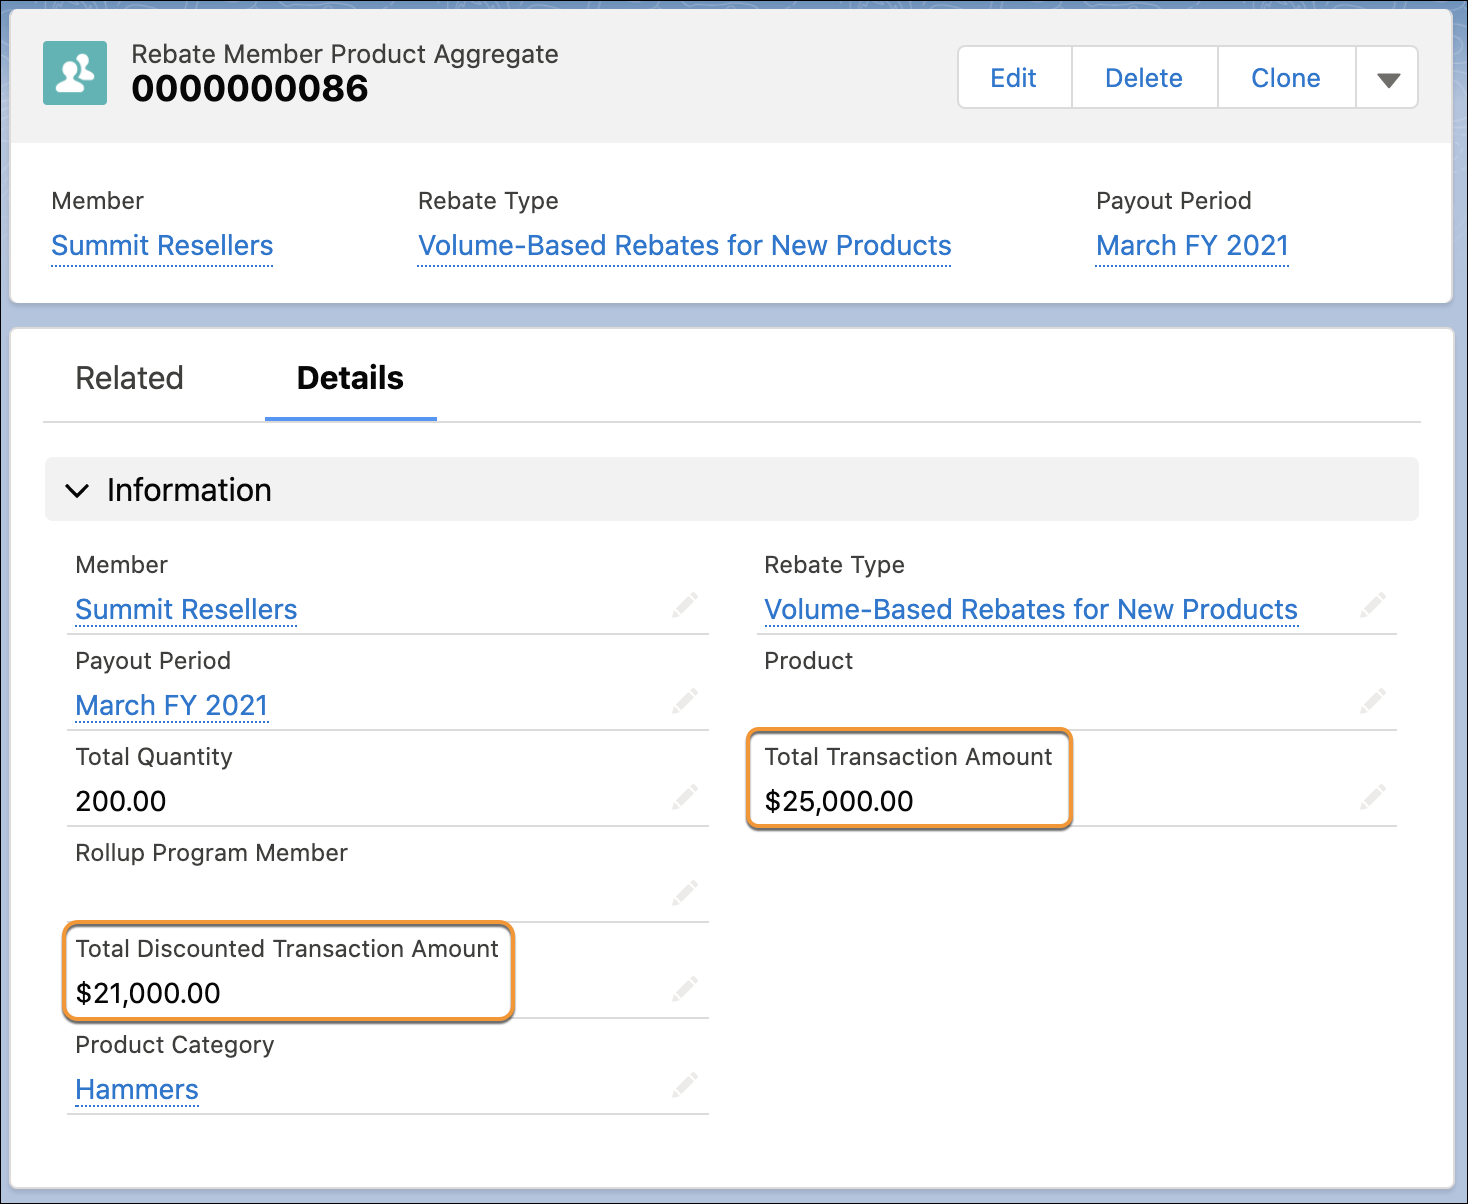Collapse the Information section chevron

point(78,490)
